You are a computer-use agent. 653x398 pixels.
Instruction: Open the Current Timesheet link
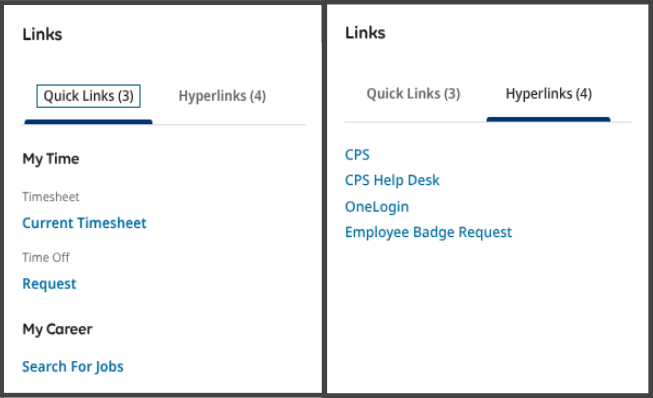(x=84, y=223)
